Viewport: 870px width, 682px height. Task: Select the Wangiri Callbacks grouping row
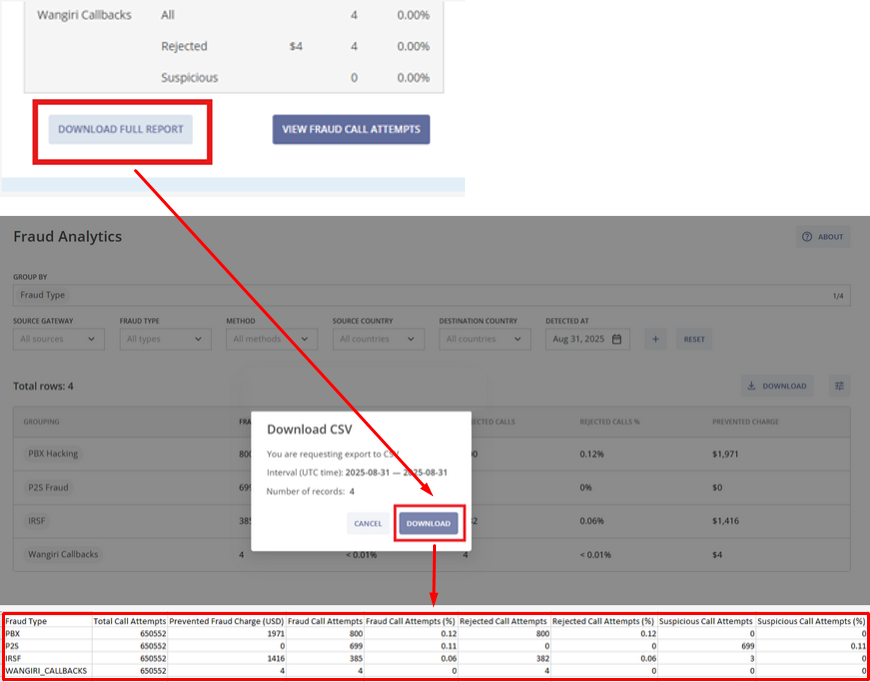click(62, 554)
